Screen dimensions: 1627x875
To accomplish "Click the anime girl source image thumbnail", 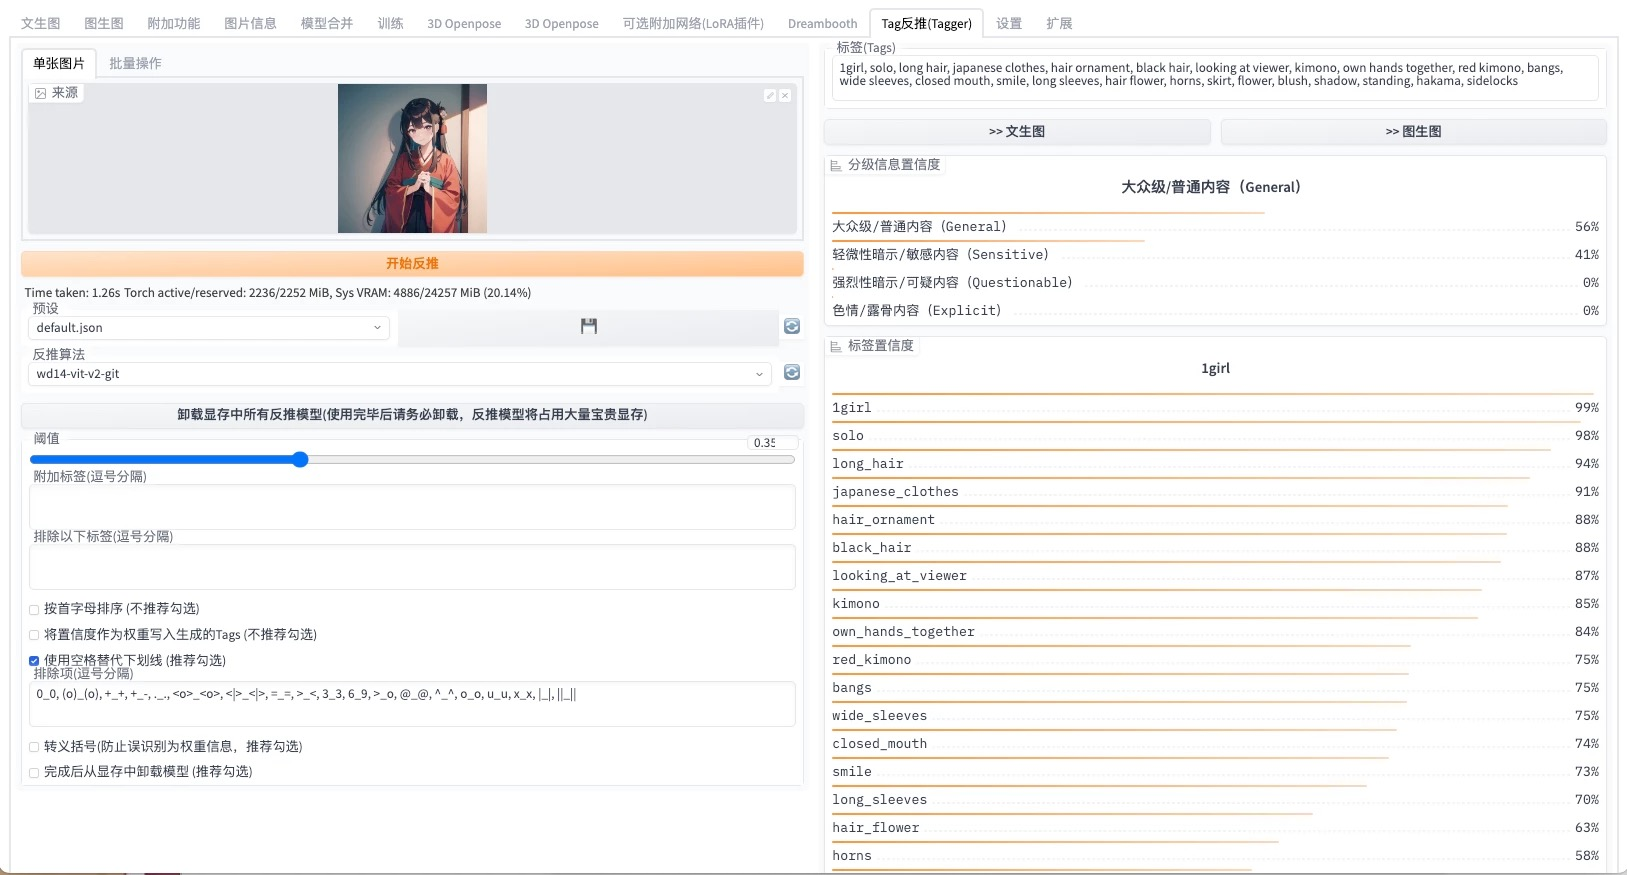I will point(412,158).
